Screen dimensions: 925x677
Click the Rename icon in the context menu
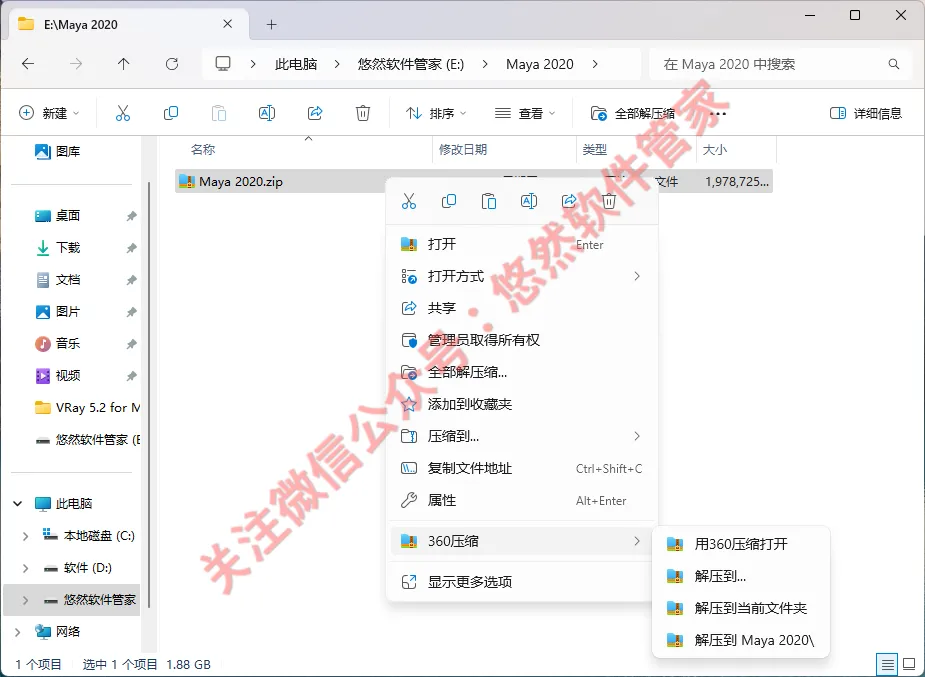pyautogui.click(x=529, y=202)
